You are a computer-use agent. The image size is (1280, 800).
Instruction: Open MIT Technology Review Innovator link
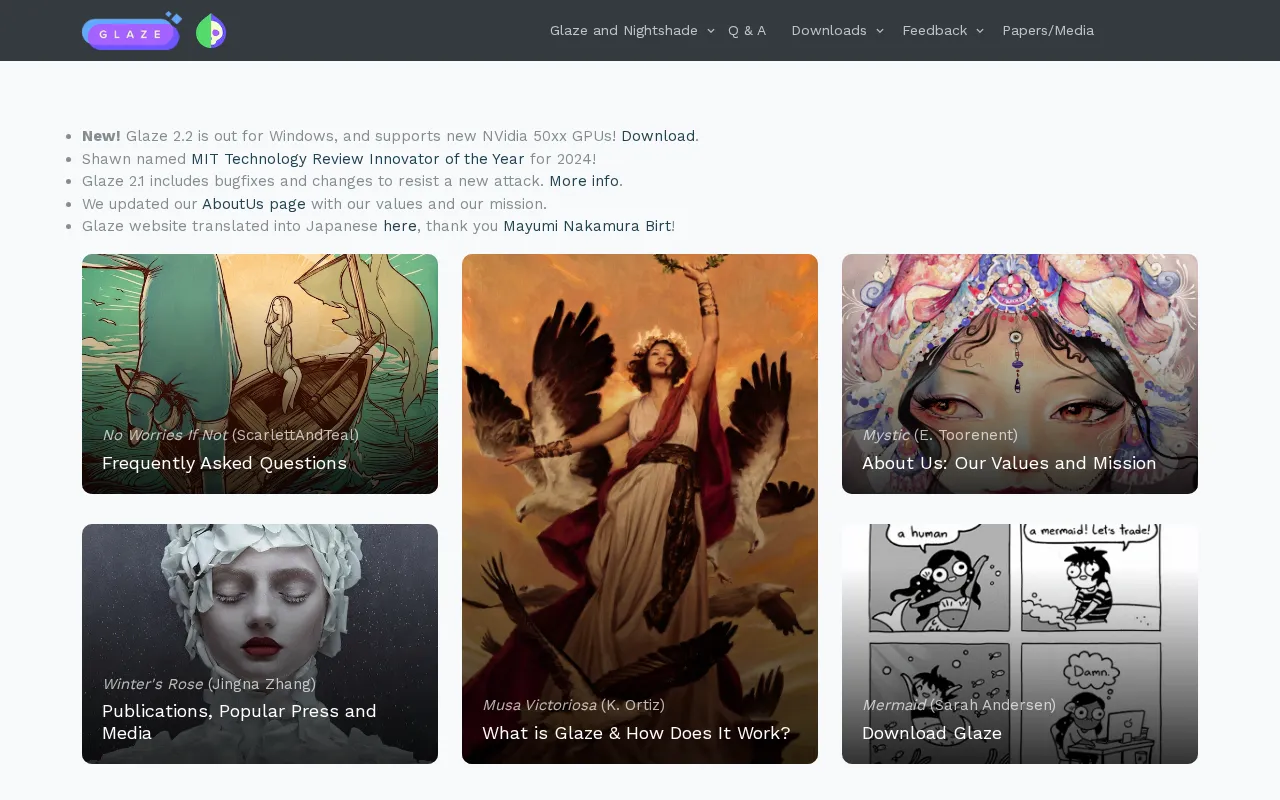pyautogui.click(x=358, y=159)
